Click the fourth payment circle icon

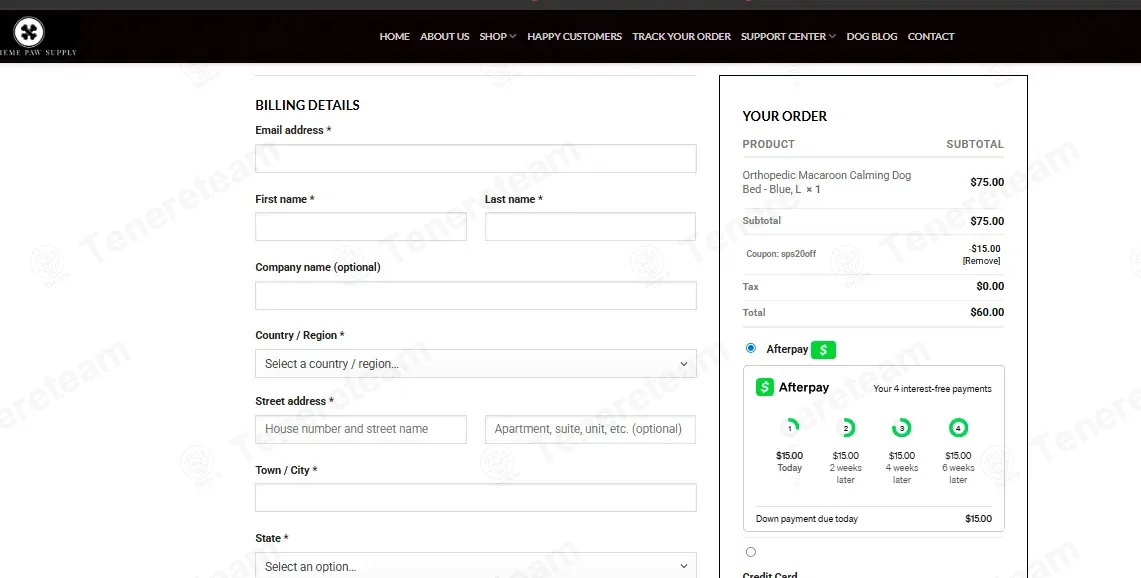[x=958, y=428]
